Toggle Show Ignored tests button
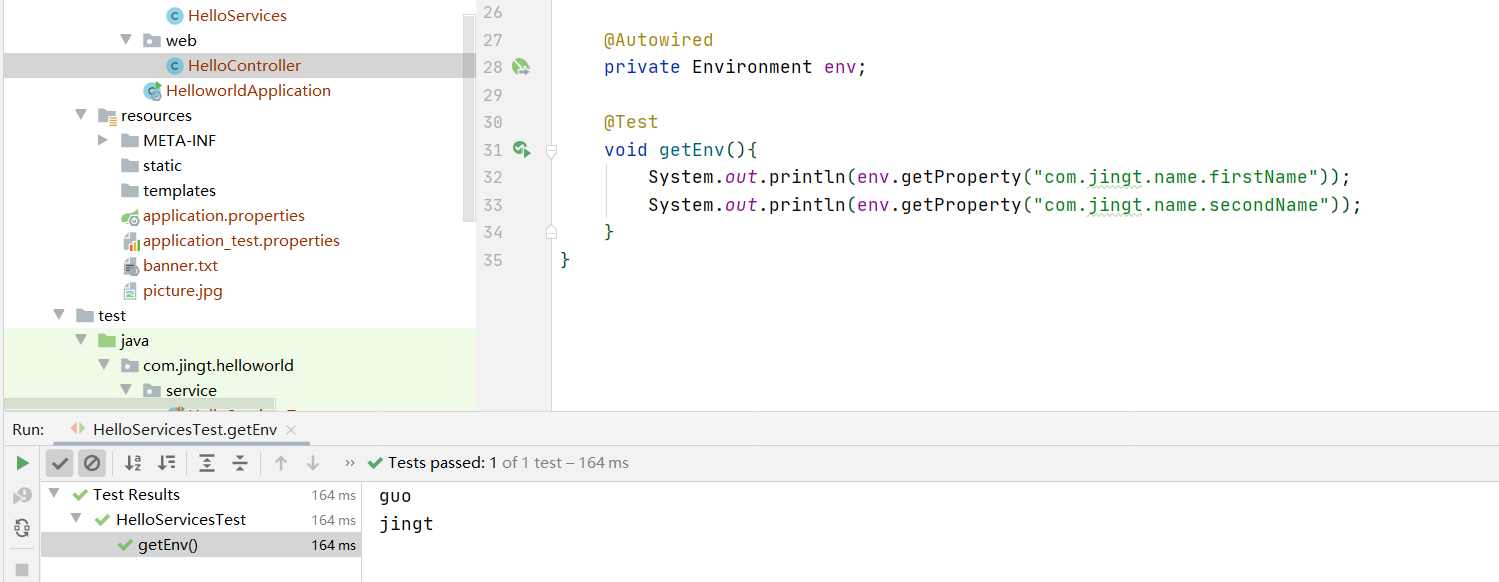 click(92, 463)
